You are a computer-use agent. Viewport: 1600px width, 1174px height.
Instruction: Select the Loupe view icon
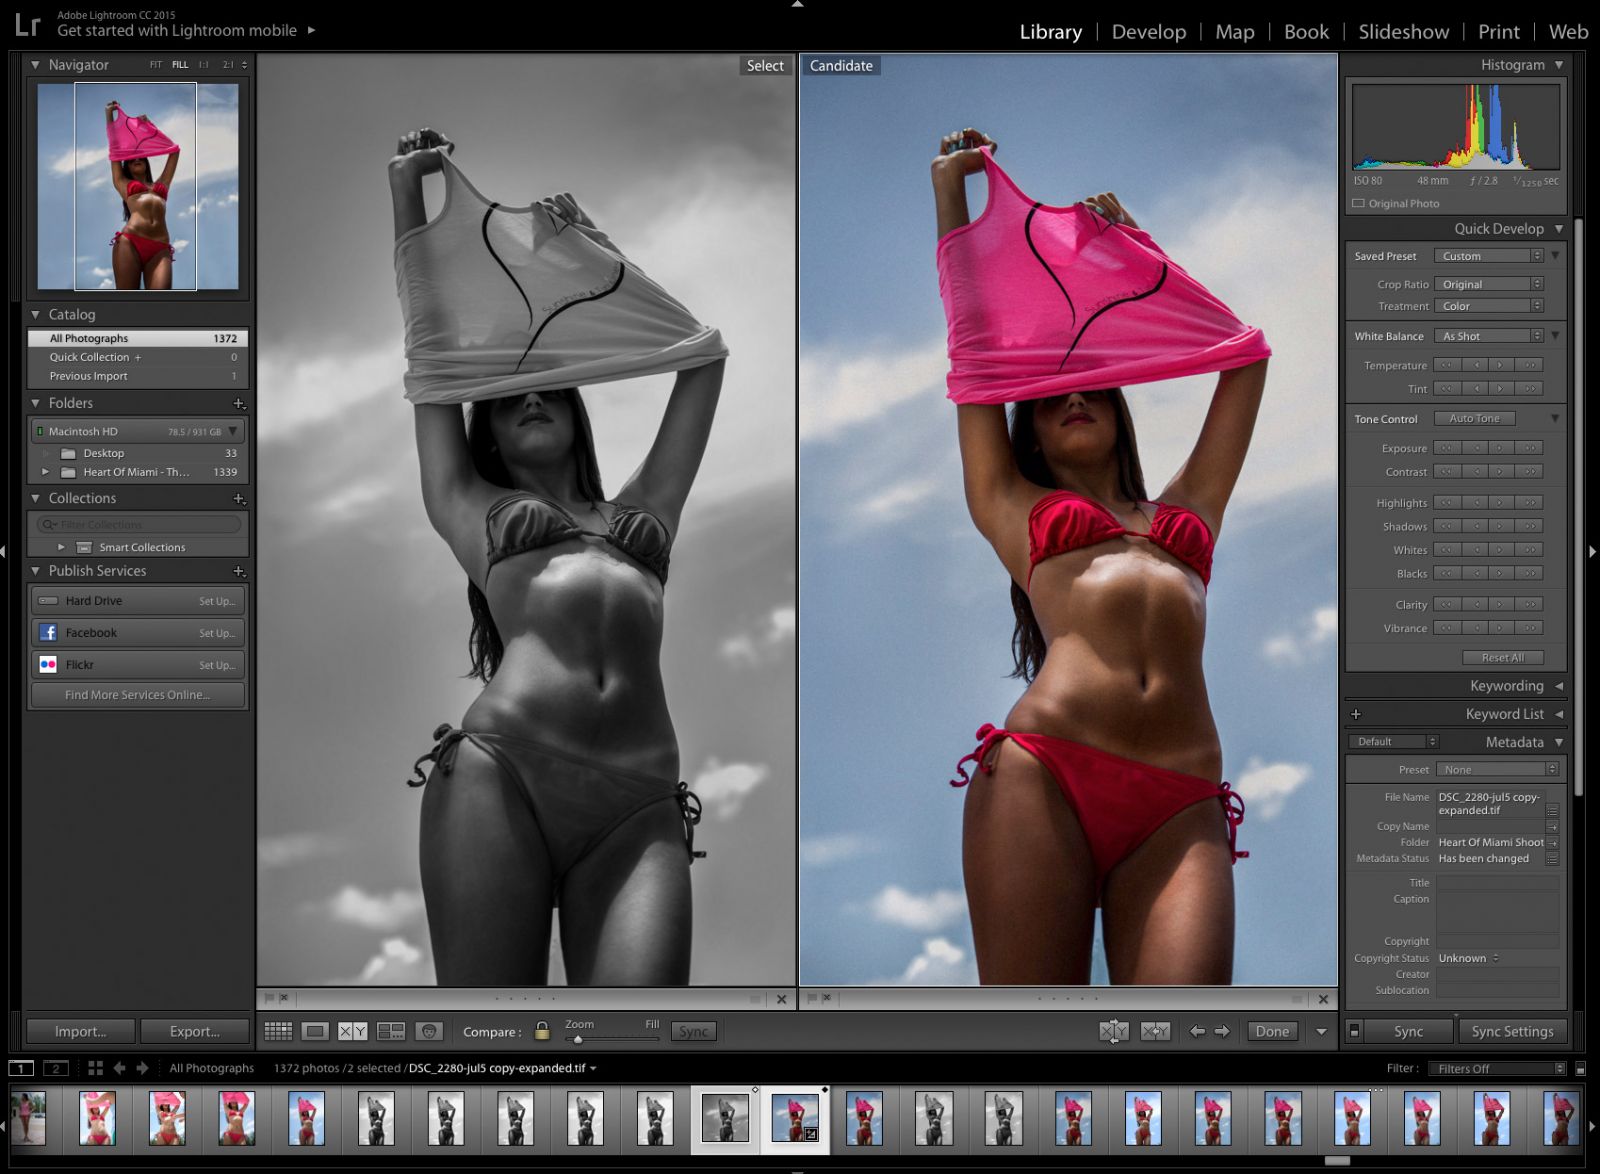point(315,1031)
